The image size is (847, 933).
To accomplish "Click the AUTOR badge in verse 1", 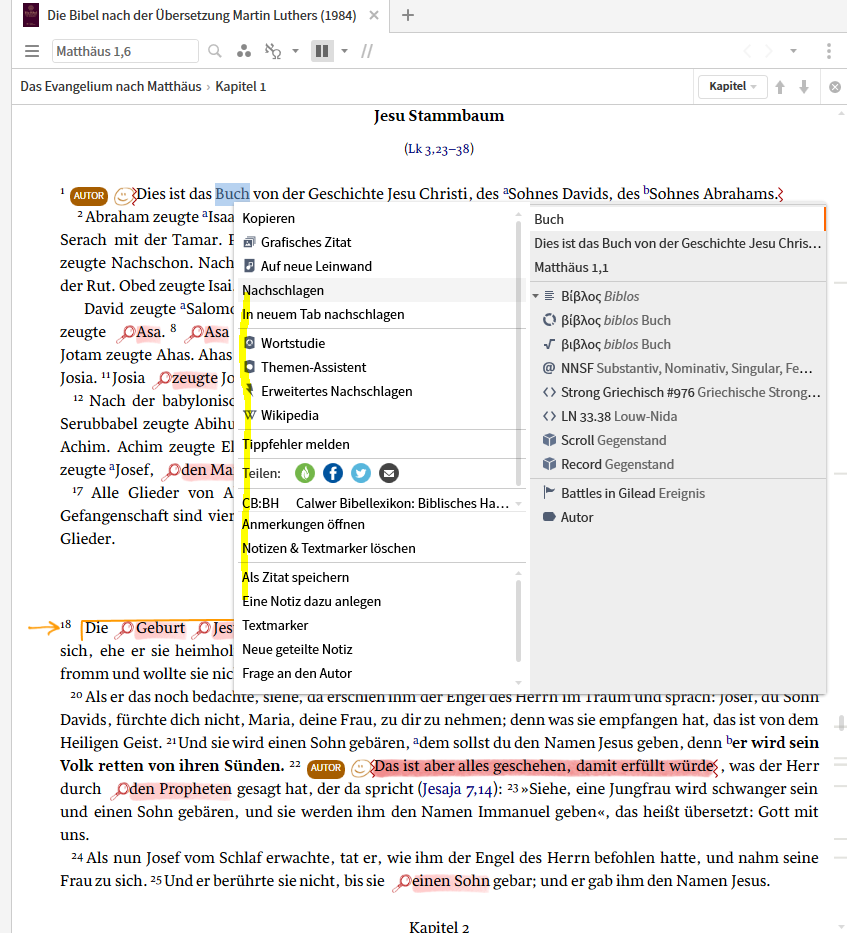I will (x=89, y=196).
